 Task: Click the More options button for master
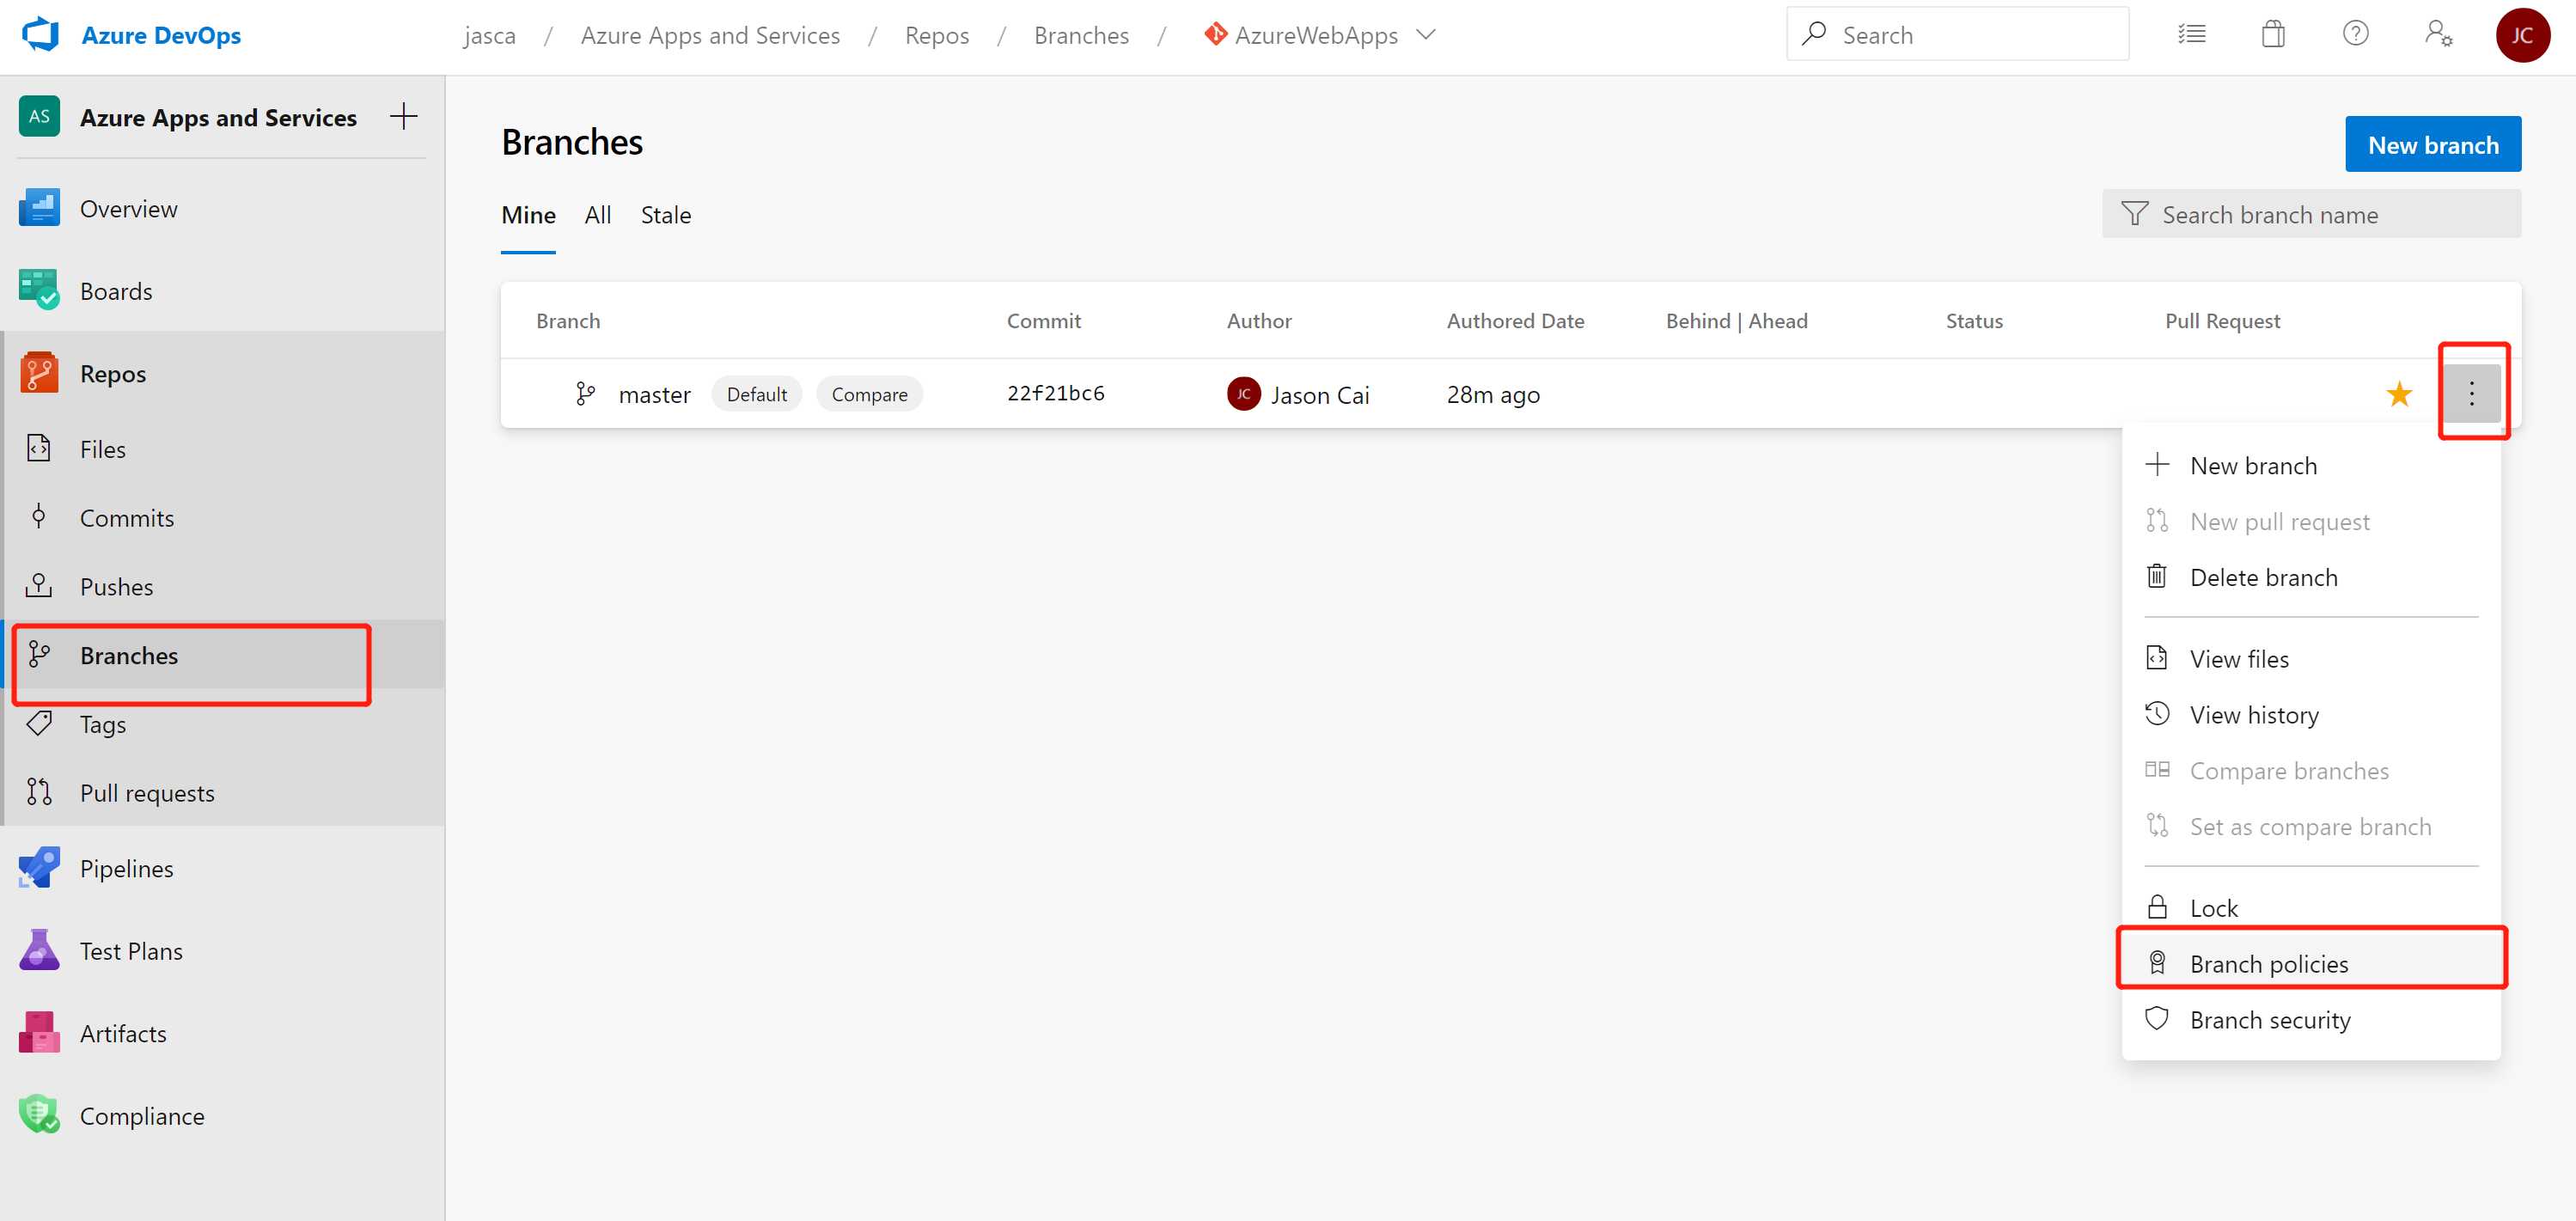pyautogui.click(x=2471, y=394)
